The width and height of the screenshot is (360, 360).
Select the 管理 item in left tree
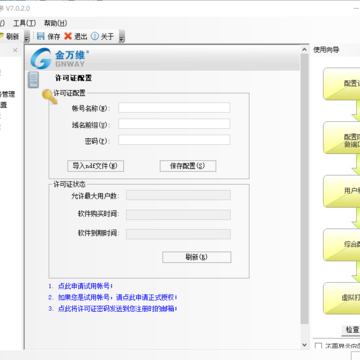click(8, 94)
